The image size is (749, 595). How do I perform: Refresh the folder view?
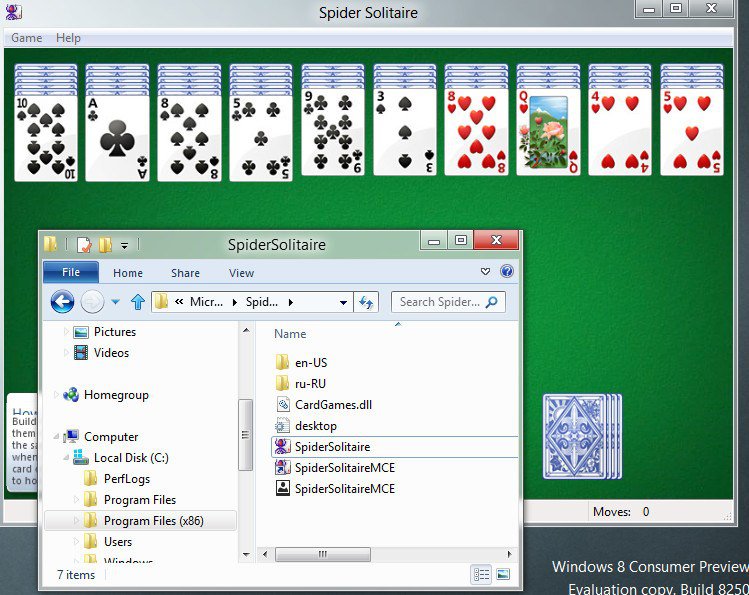(x=366, y=302)
